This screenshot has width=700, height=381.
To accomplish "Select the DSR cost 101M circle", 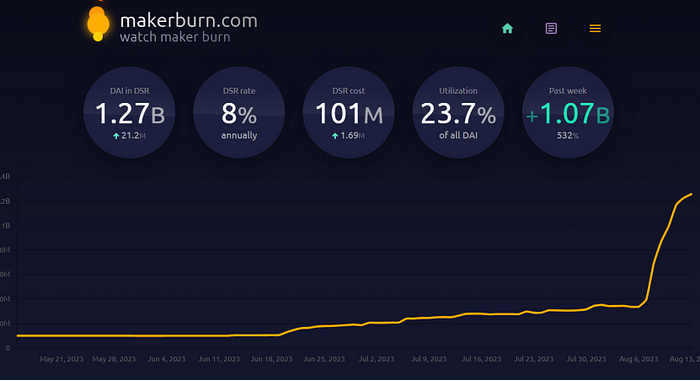I will [349, 113].
